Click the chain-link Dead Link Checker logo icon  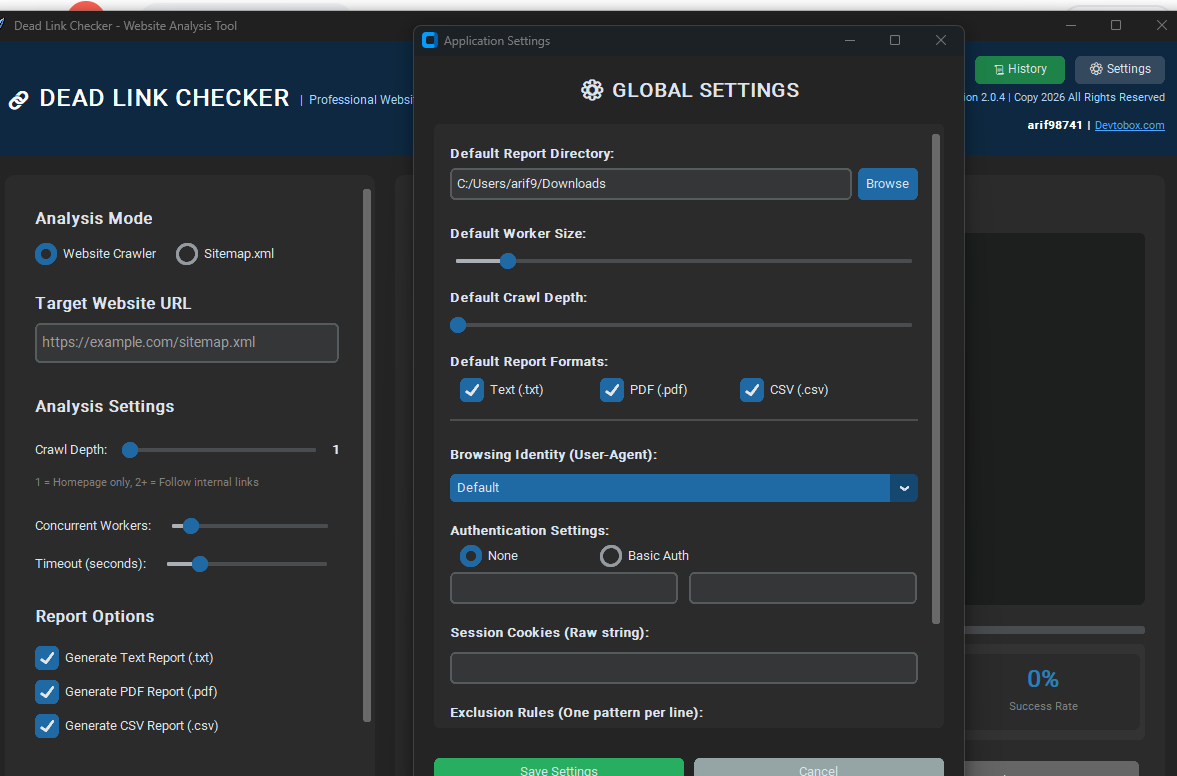point(18,99)
